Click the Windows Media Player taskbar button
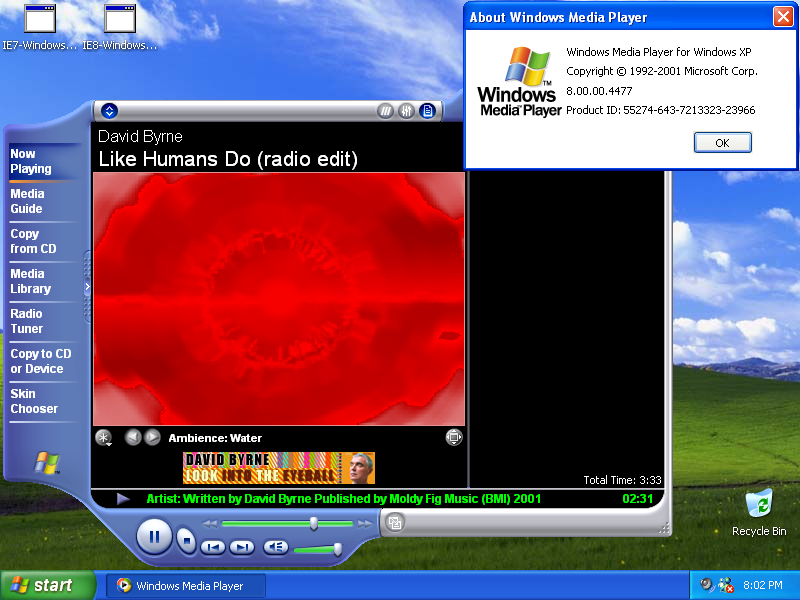 coord(186,586)
